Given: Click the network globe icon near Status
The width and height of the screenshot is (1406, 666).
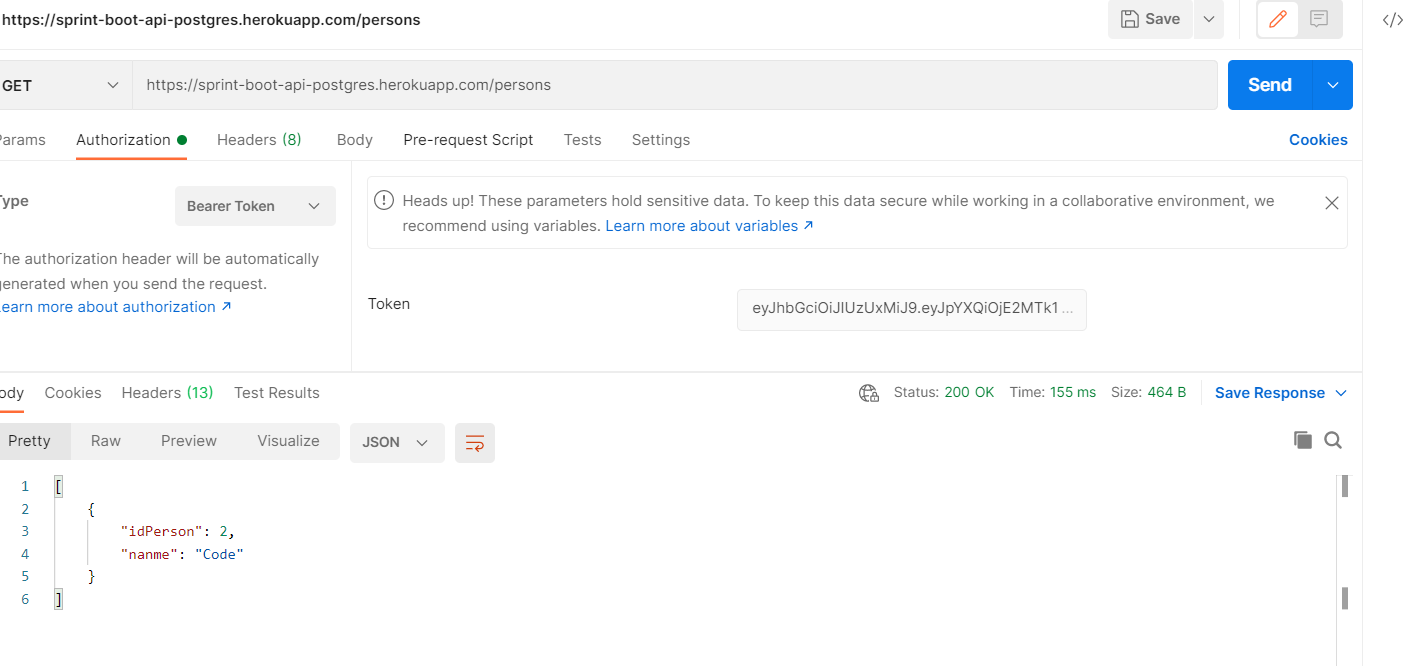Looking at the screenshot, I should tap(868, 393).
